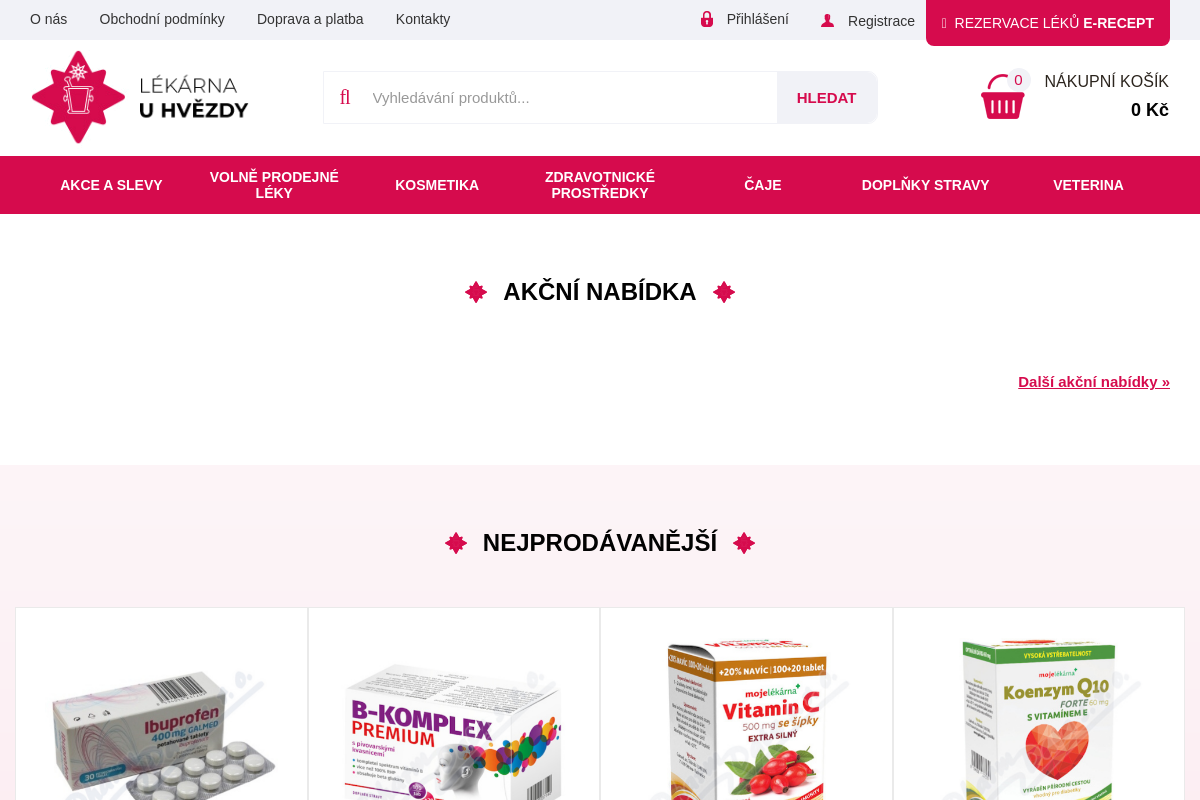
Task: Click the user icon beside Registrace
Action: tap(827, 21)
